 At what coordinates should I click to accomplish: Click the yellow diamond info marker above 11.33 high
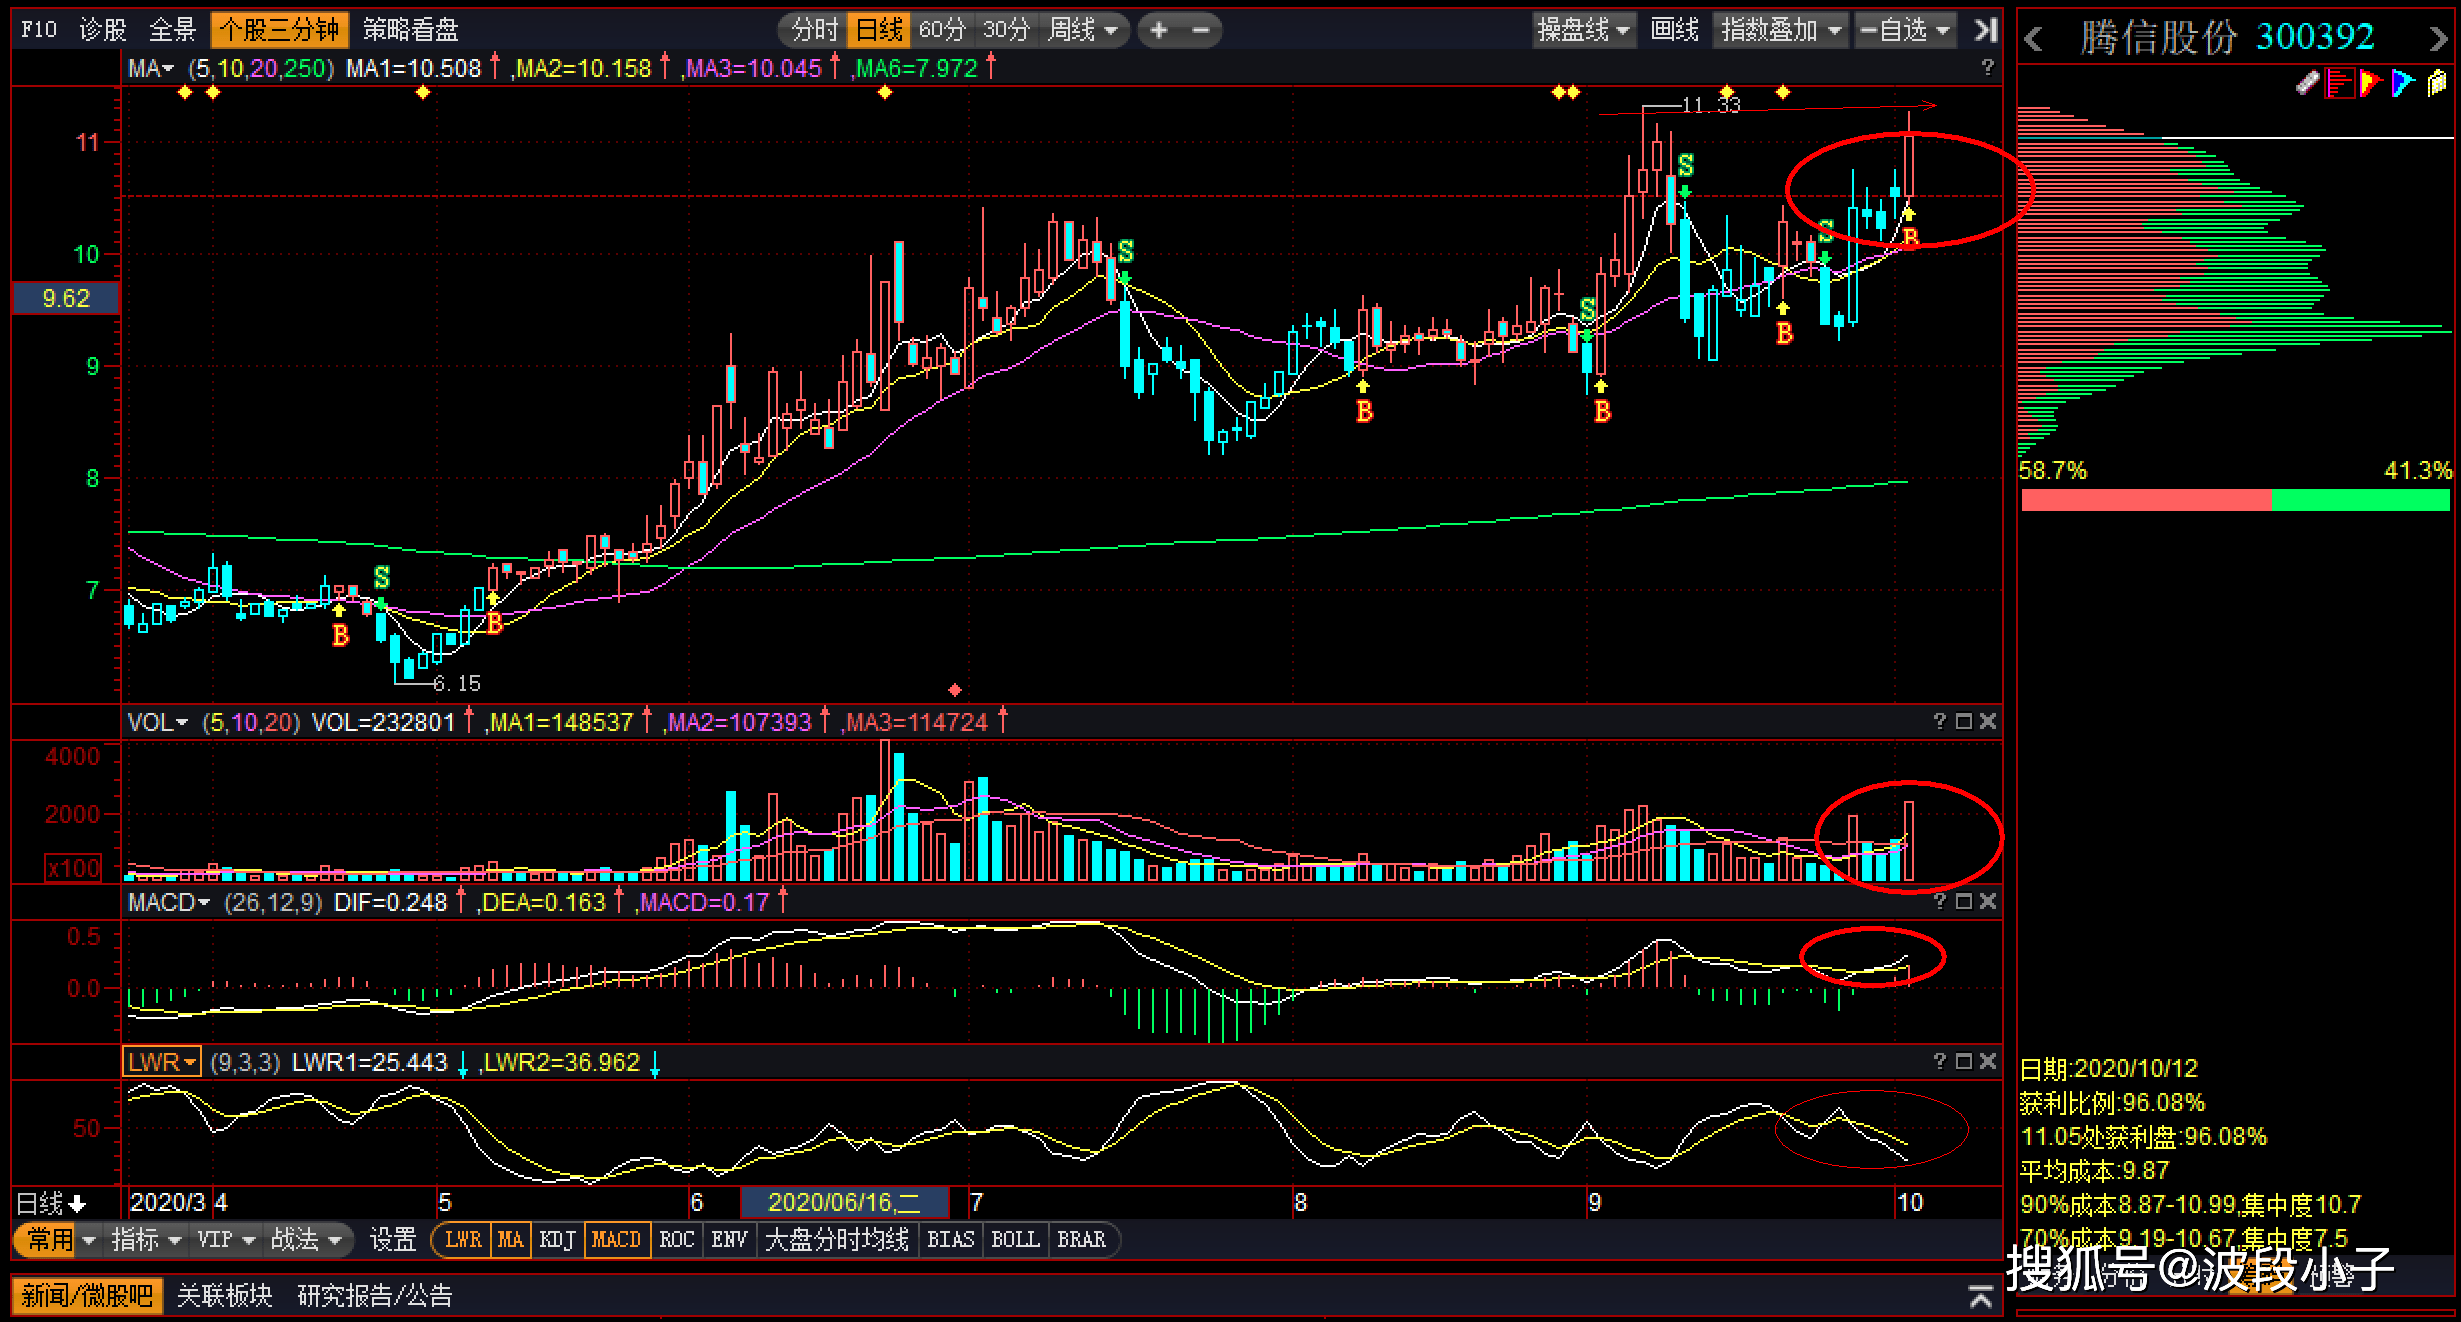point(1726,92)
